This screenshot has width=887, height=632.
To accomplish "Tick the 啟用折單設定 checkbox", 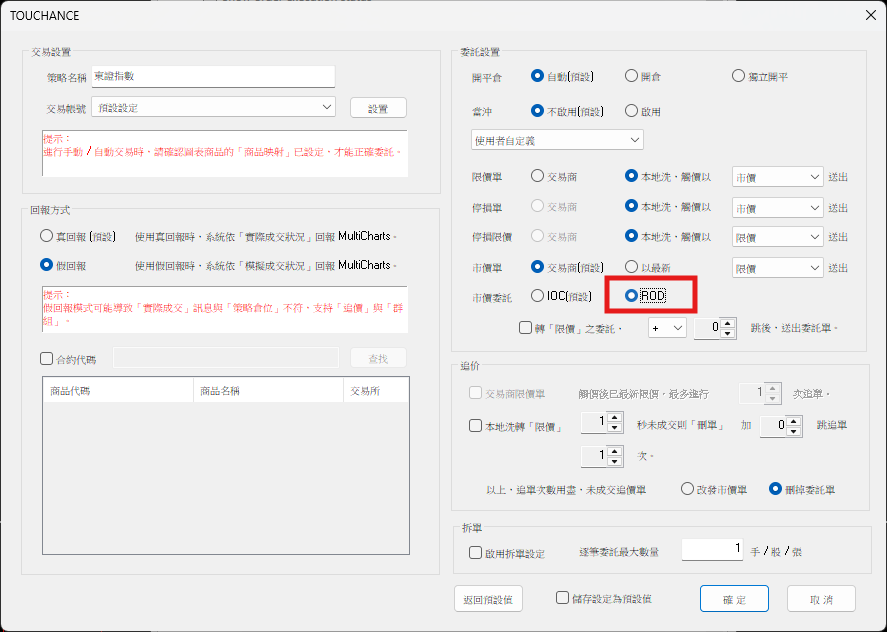I will coord(476,552).
